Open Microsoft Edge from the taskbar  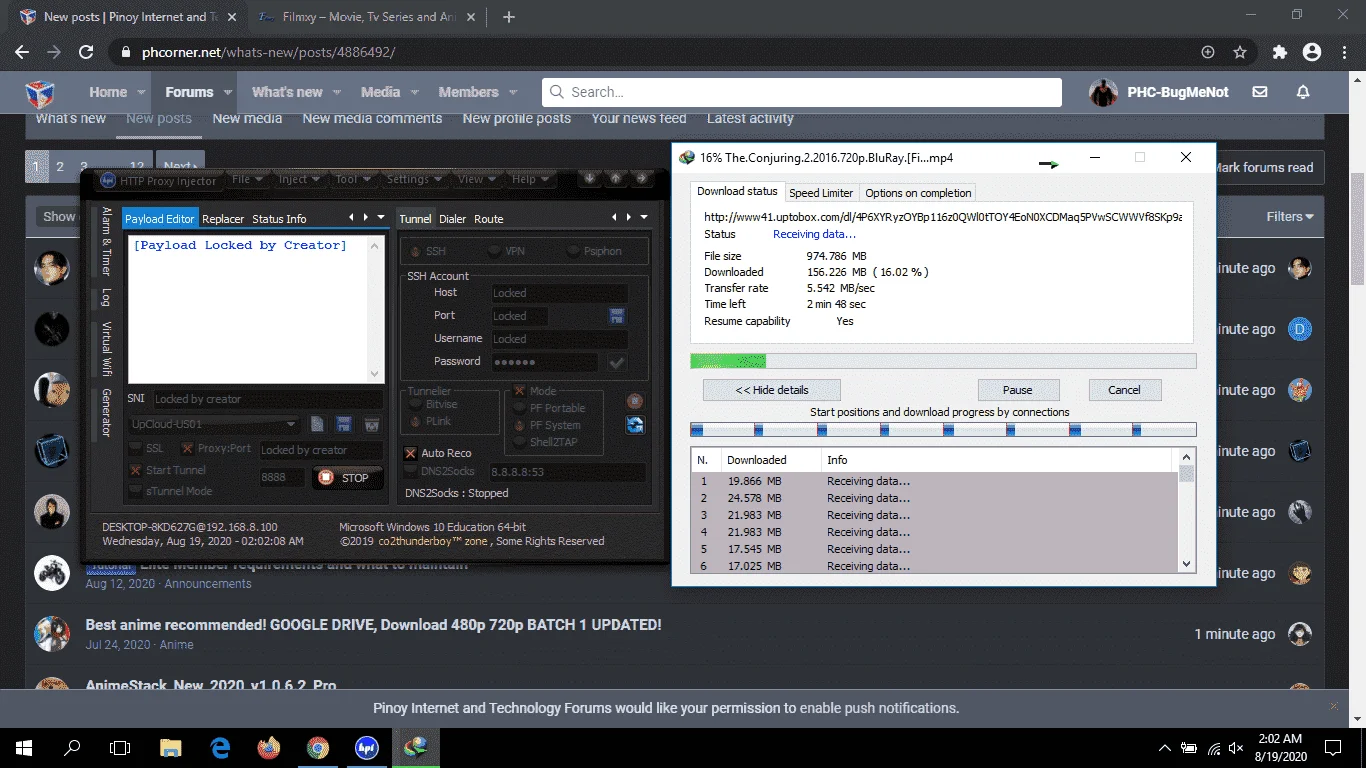coord(220,747)
